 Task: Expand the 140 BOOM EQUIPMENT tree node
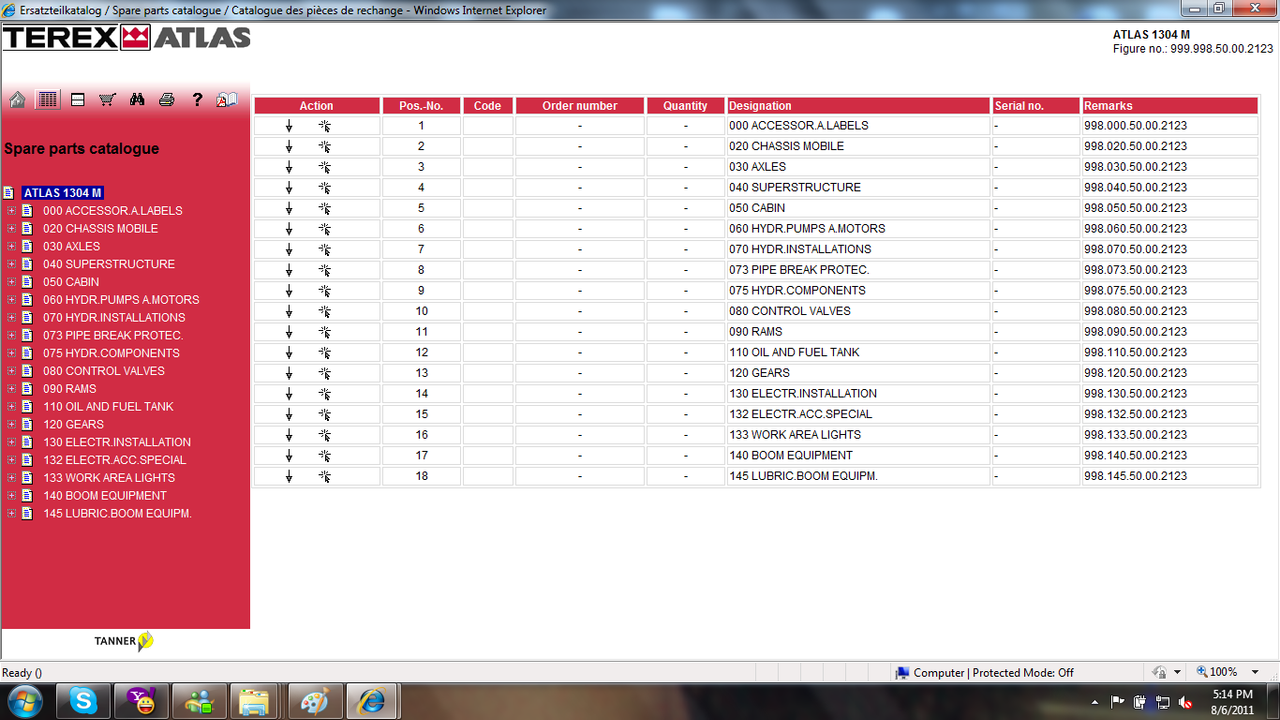[x=12, y=496]
